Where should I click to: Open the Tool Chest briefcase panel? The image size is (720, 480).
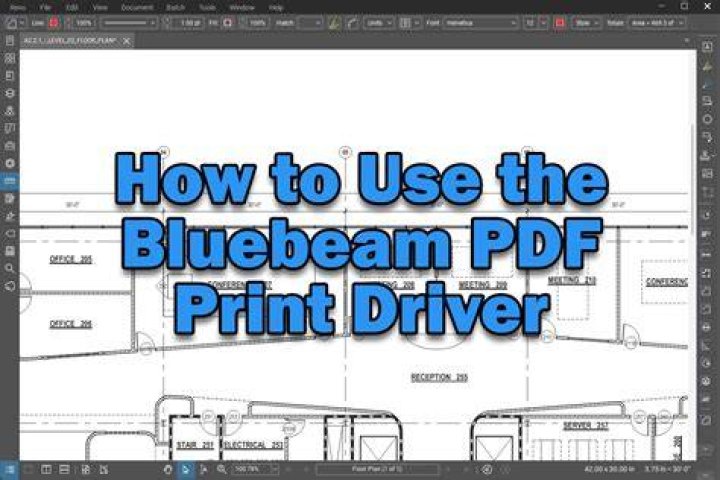[10, 146]
